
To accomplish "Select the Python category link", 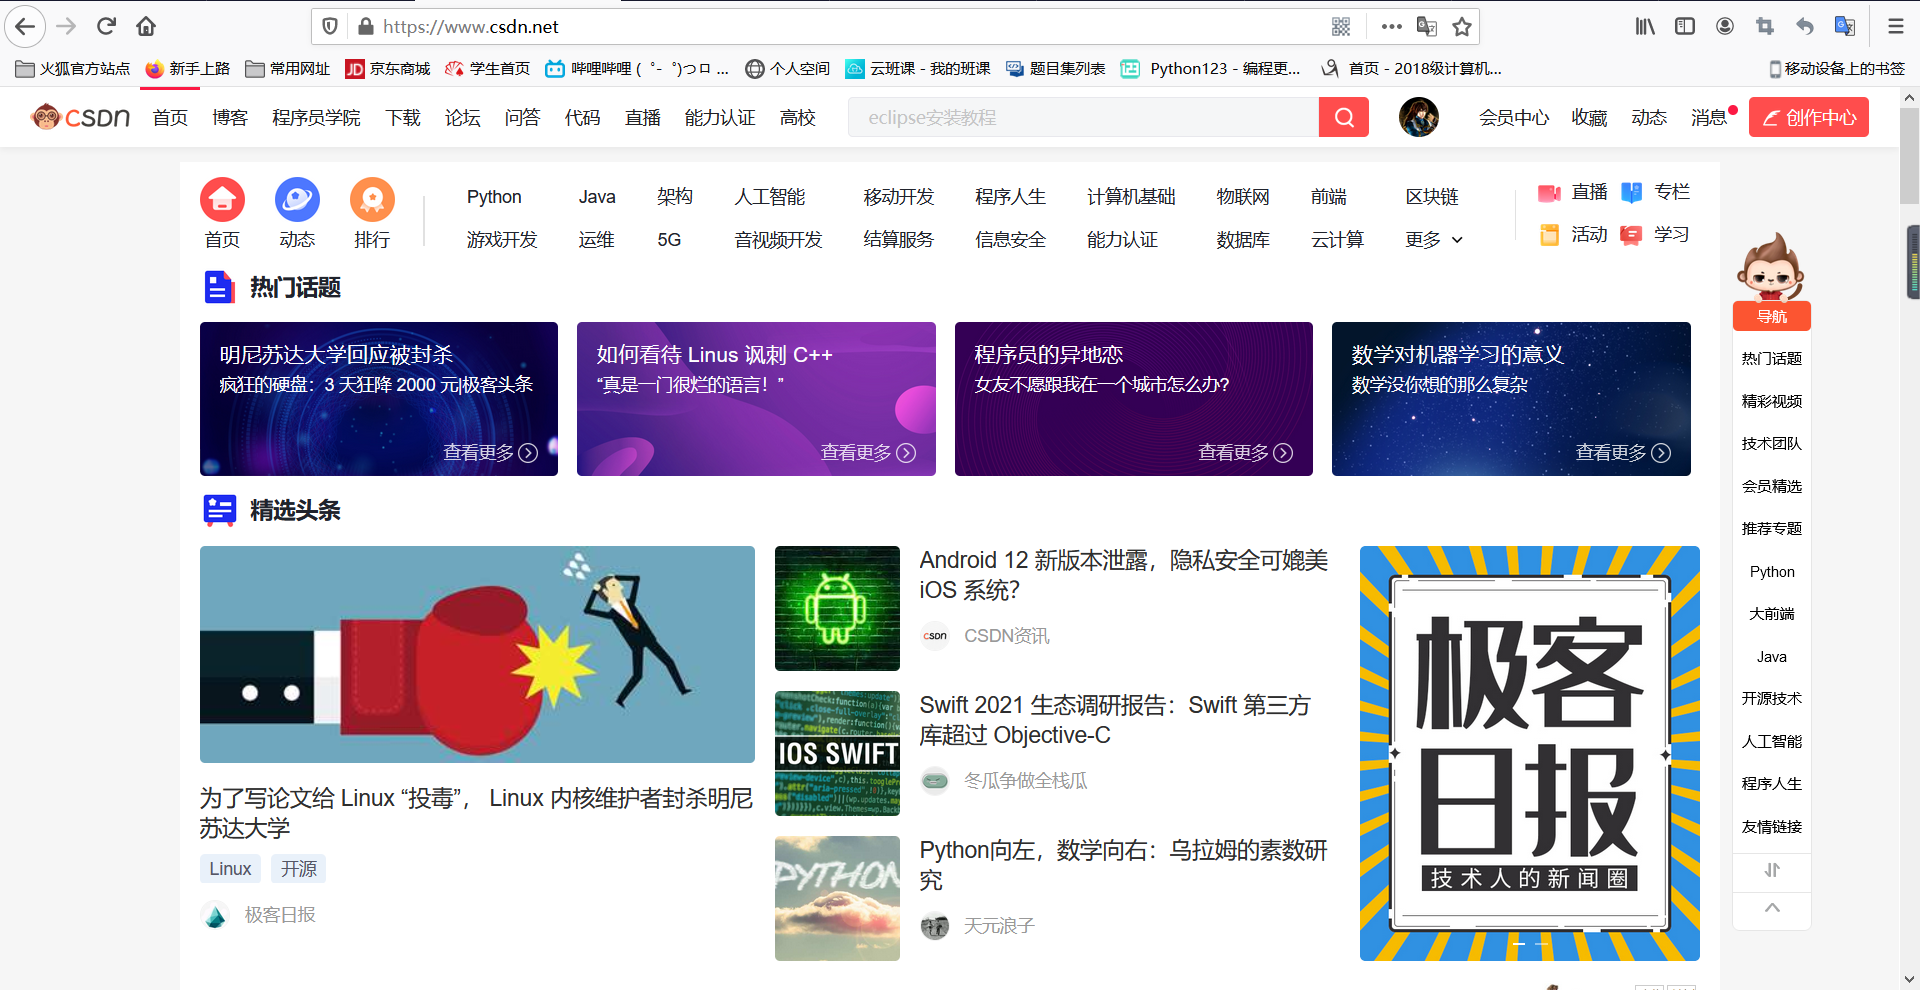I will point(494,197).
